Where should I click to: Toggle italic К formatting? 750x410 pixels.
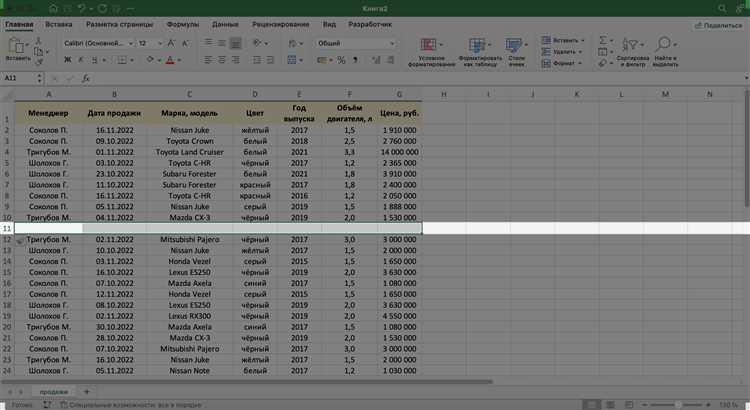(80, 60)
